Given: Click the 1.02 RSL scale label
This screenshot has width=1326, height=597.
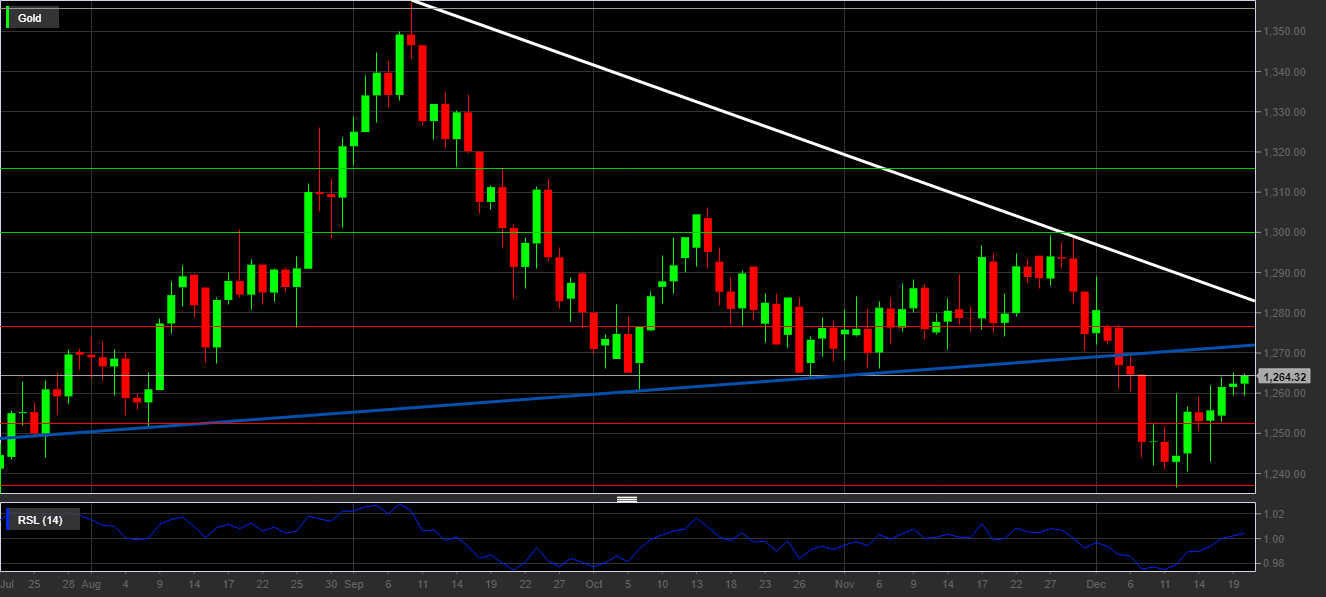Looking at the screenshot, I should pos(1274,514).
